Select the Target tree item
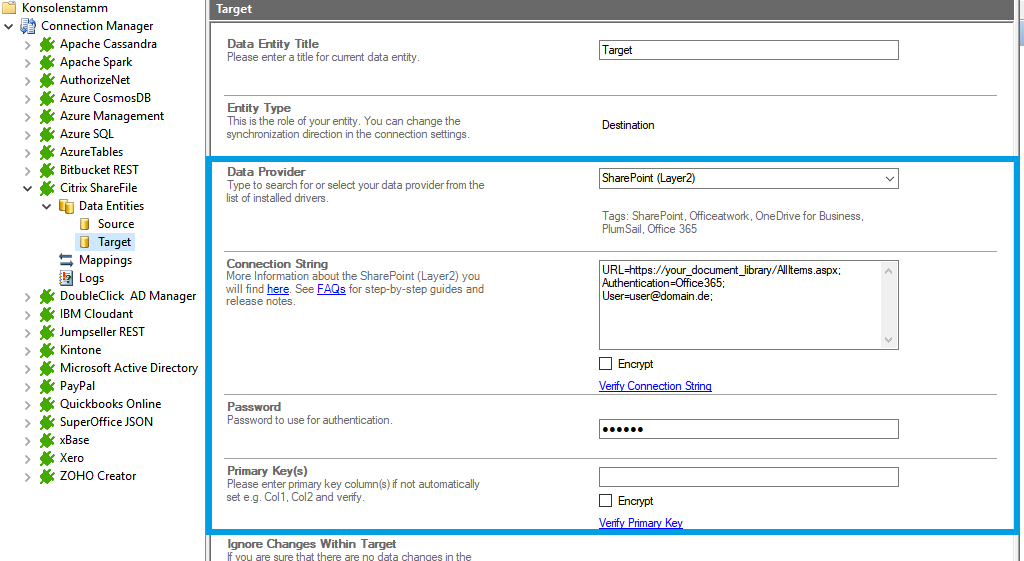This screenshot has height=561, width=1024. click(x=114, y=242)
